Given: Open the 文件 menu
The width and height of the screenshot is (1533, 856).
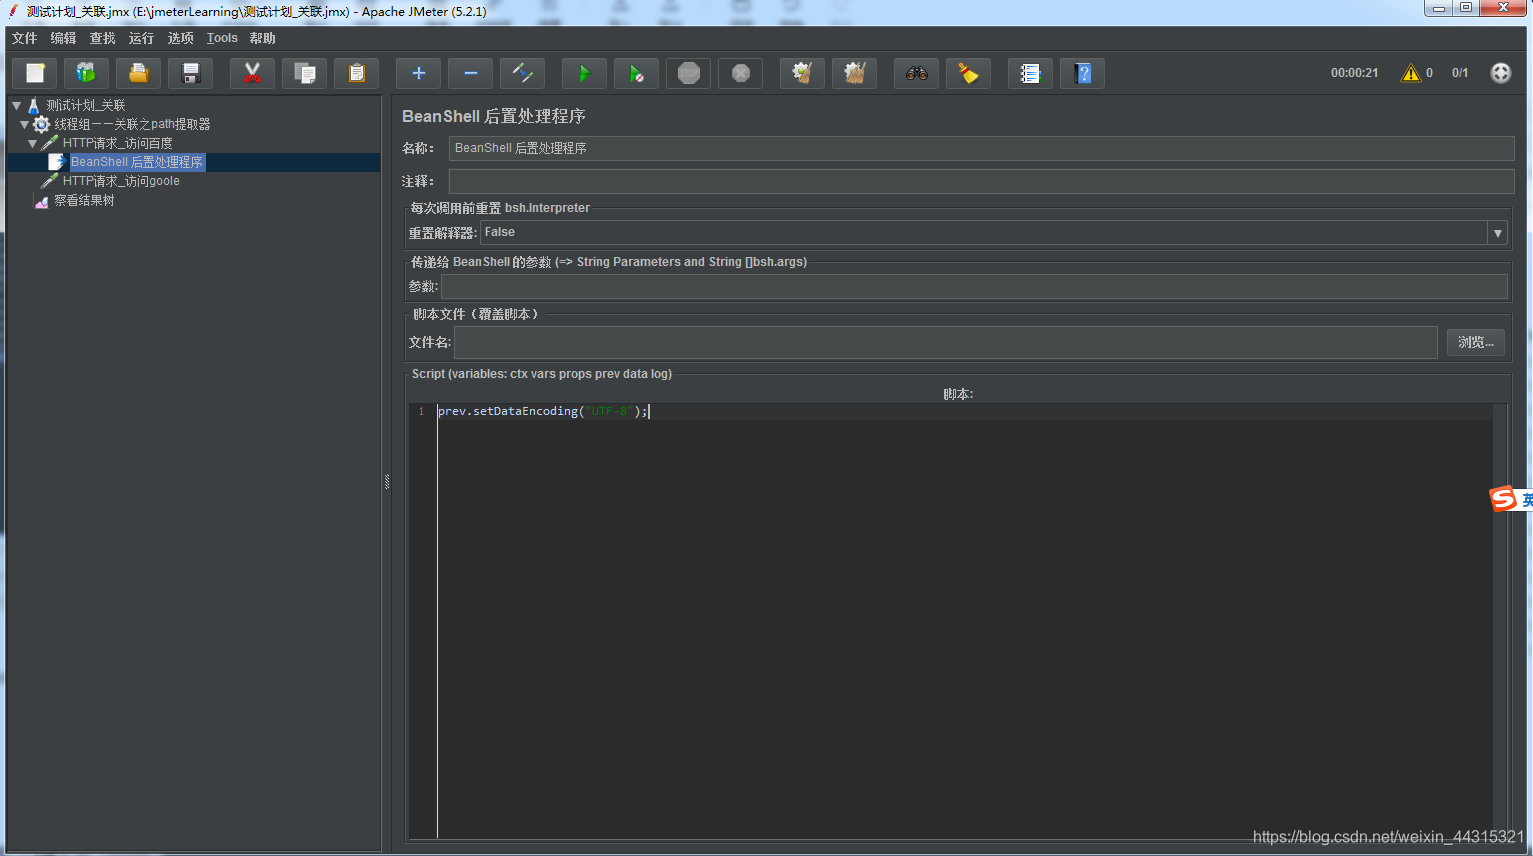Looking at the screenshot, I should coord(24,38).
